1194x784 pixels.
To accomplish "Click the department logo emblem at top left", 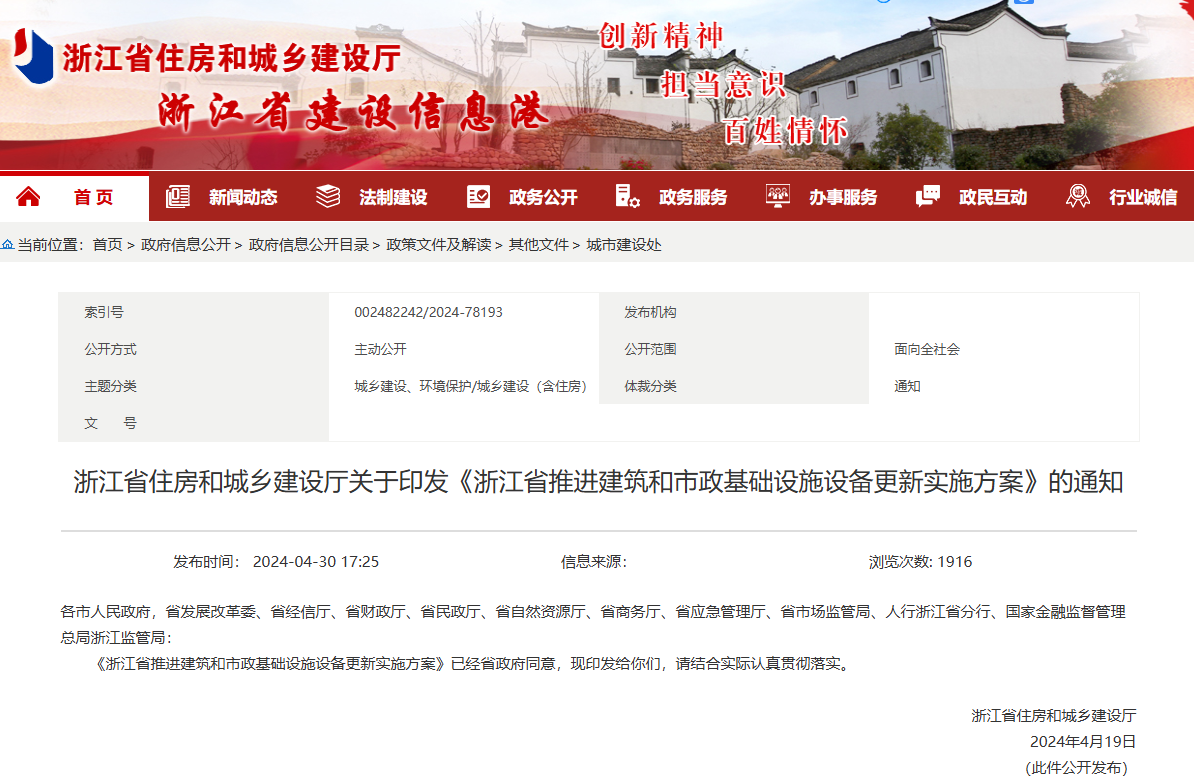I will [33, 57].
